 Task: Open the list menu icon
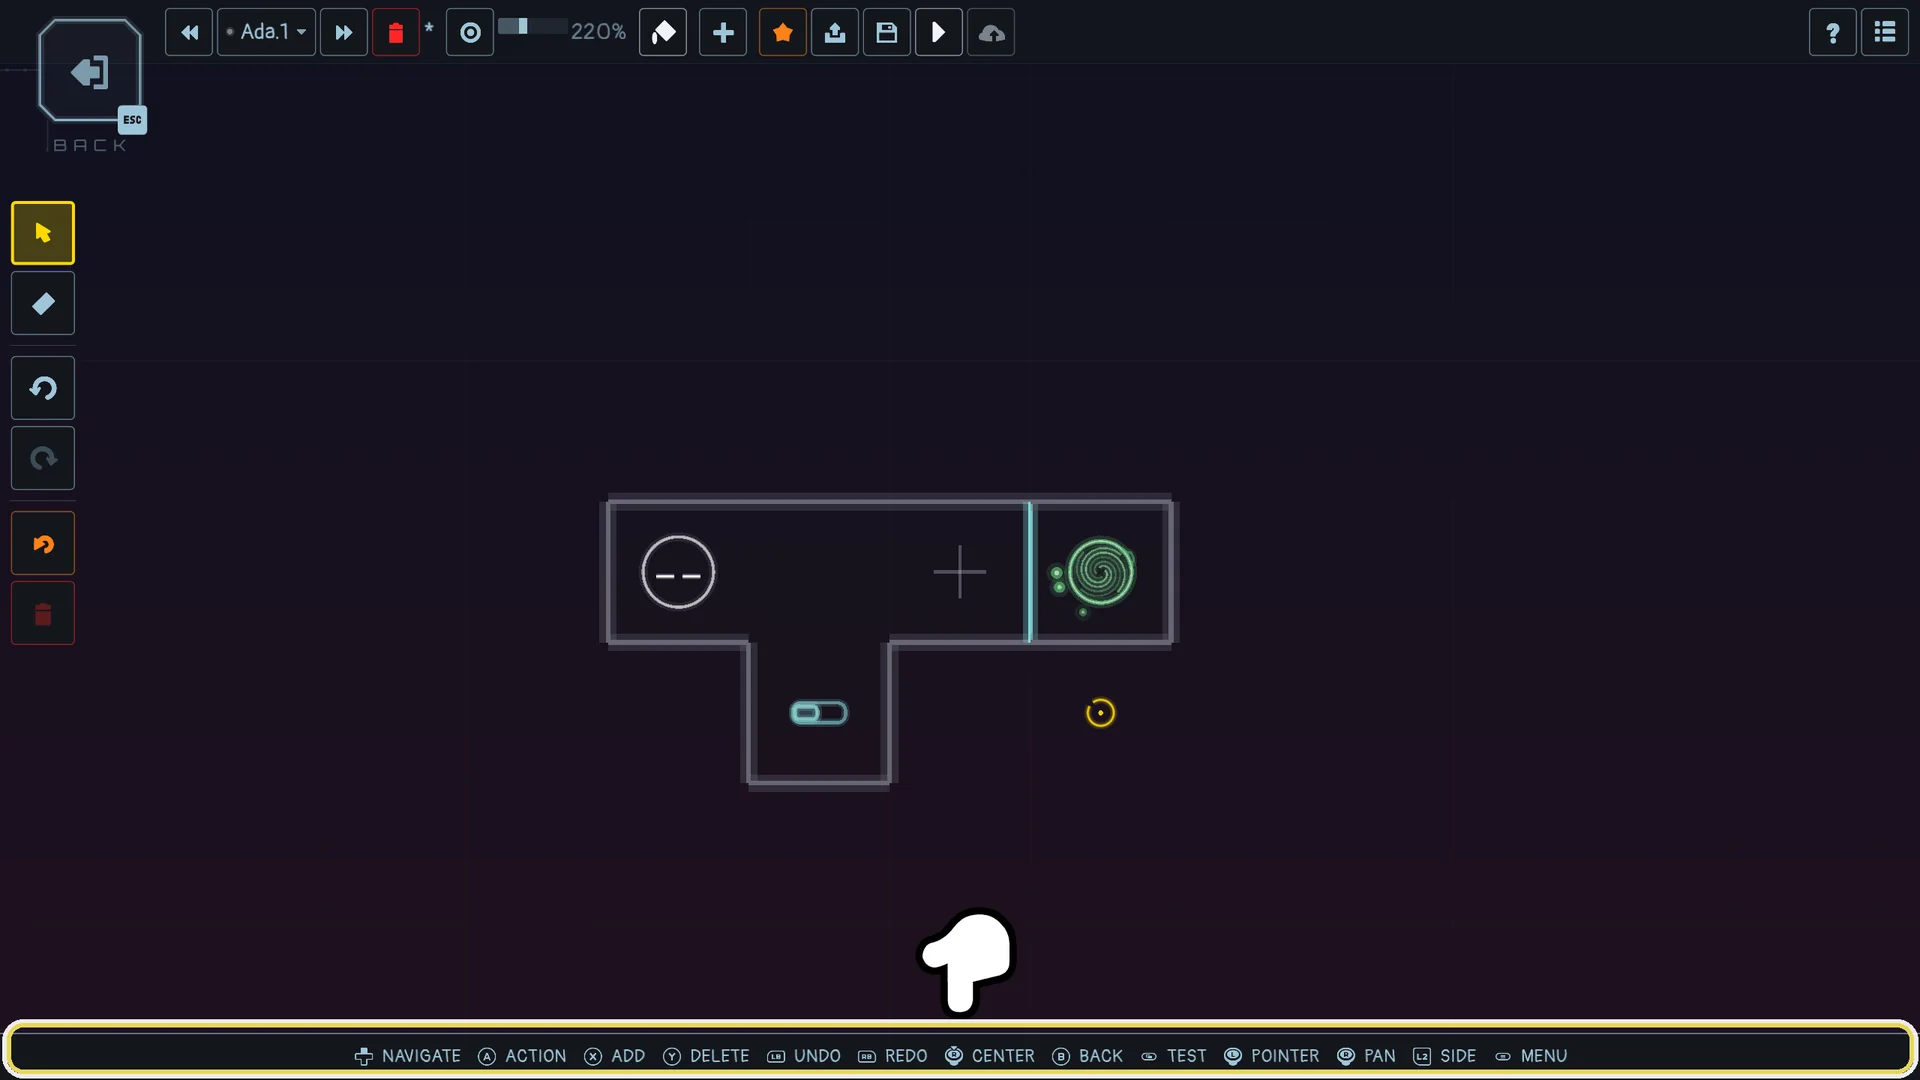(1885, 33)
